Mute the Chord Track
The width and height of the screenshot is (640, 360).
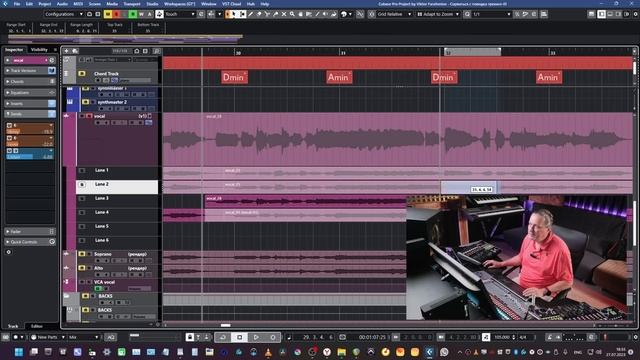(x=82, y=74)
